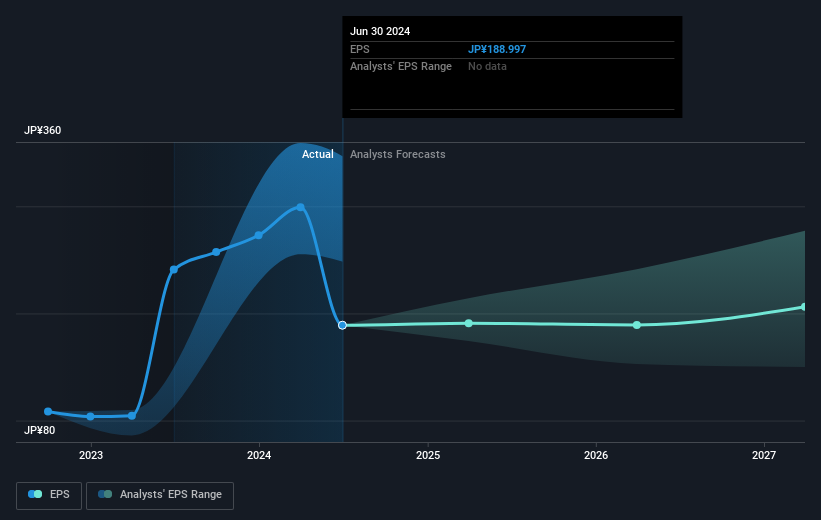Image resolution: width=821 pixels, height=520 pixels.
Task: Click the 2024 x-axis label
Action: [x=259, y=455]
